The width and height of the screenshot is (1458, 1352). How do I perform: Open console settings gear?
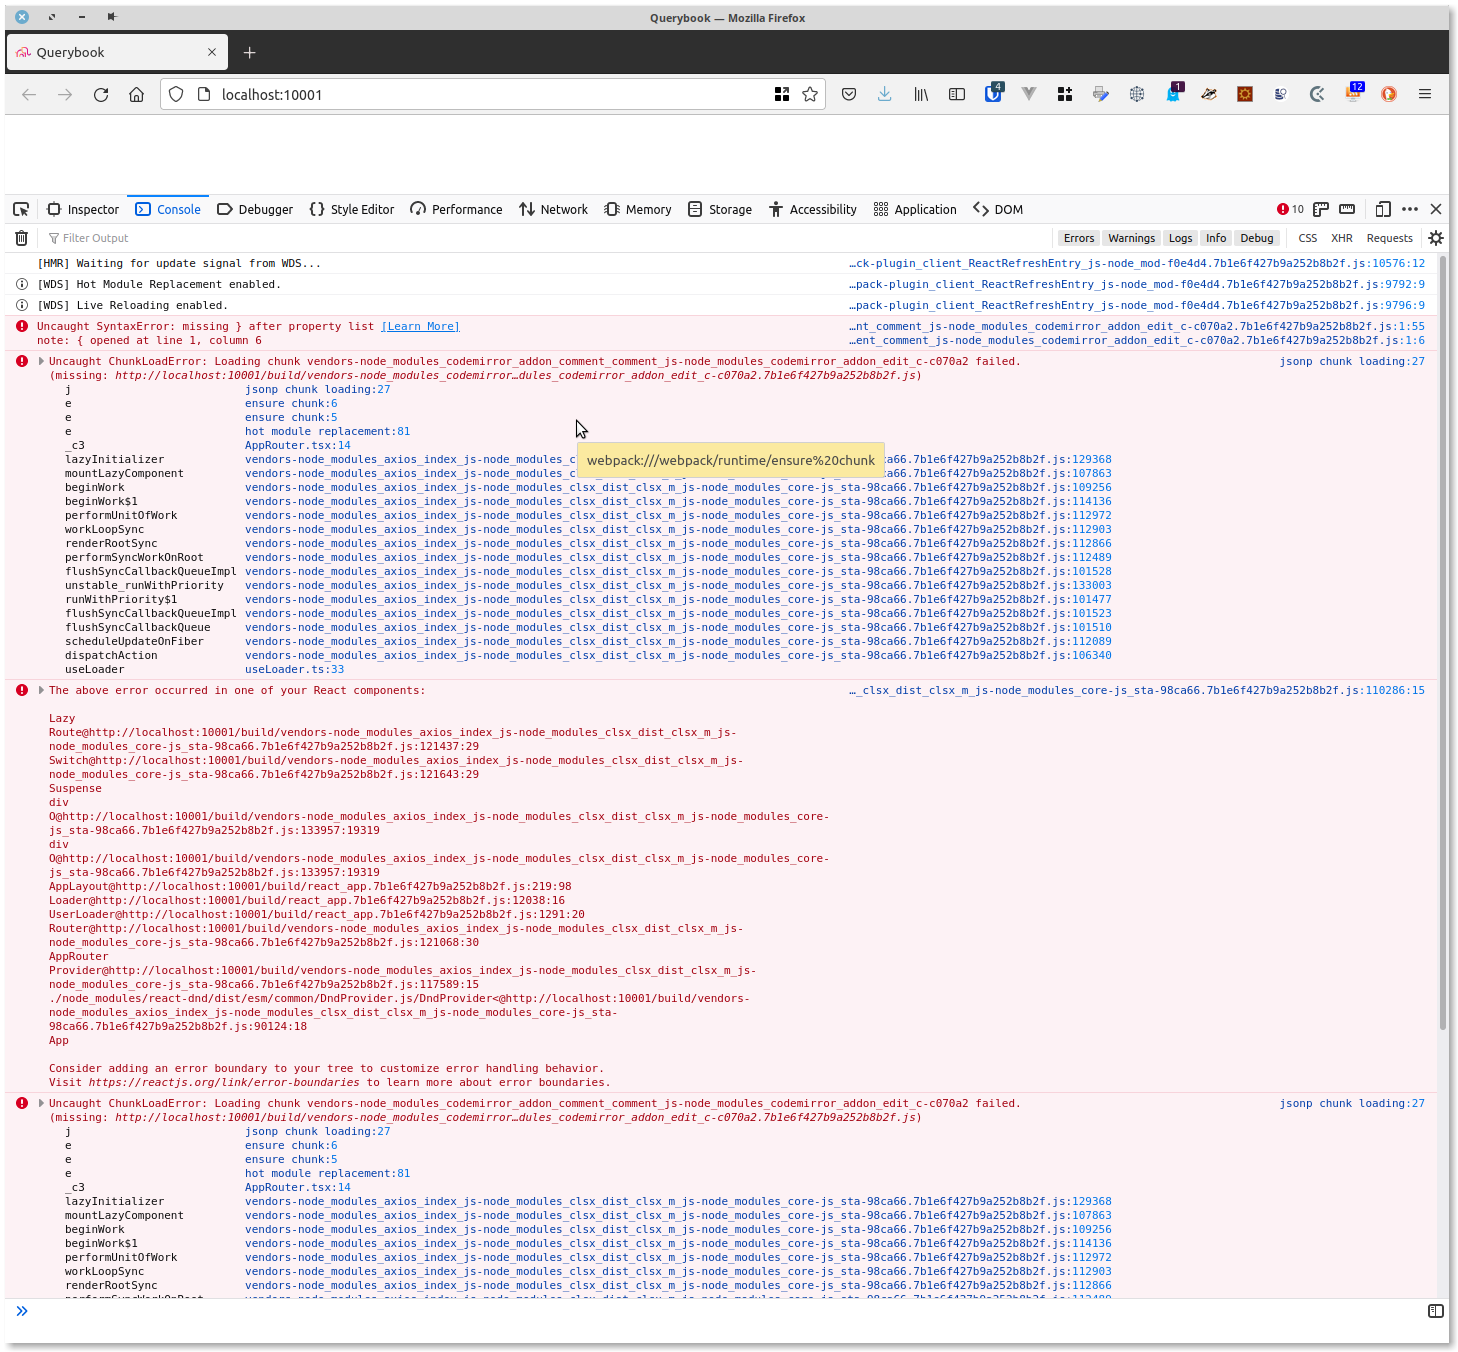[x=1436, y=238]
